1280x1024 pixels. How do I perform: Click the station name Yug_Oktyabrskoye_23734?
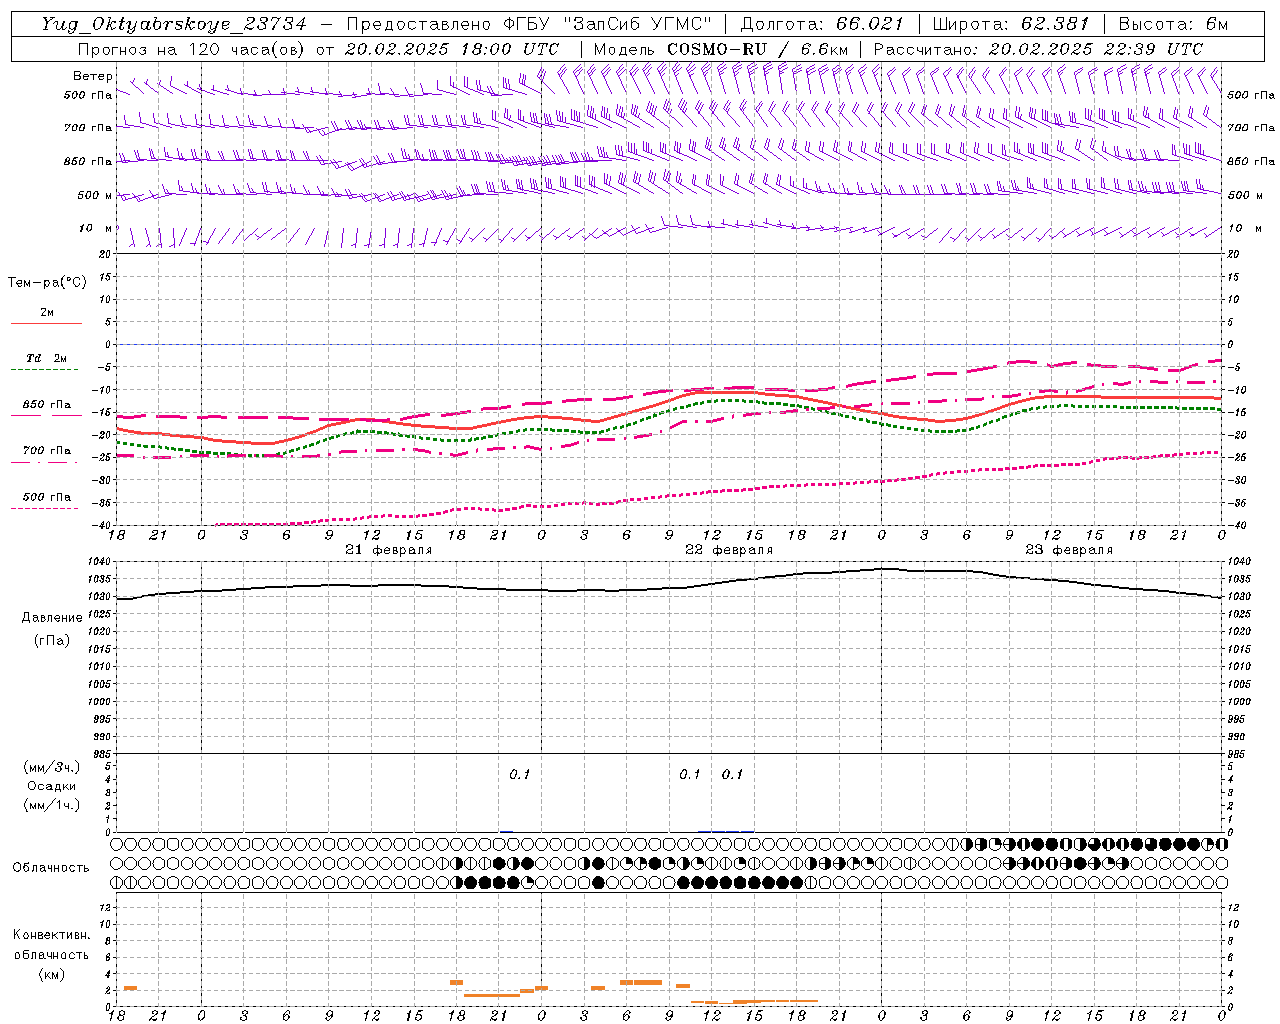pos(173,24)
